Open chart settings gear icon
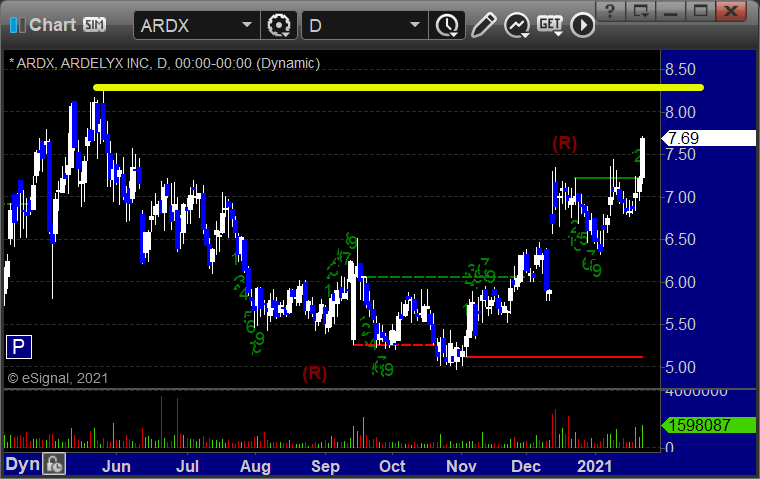The image size is (760, 479). click(x=279, y=25)
